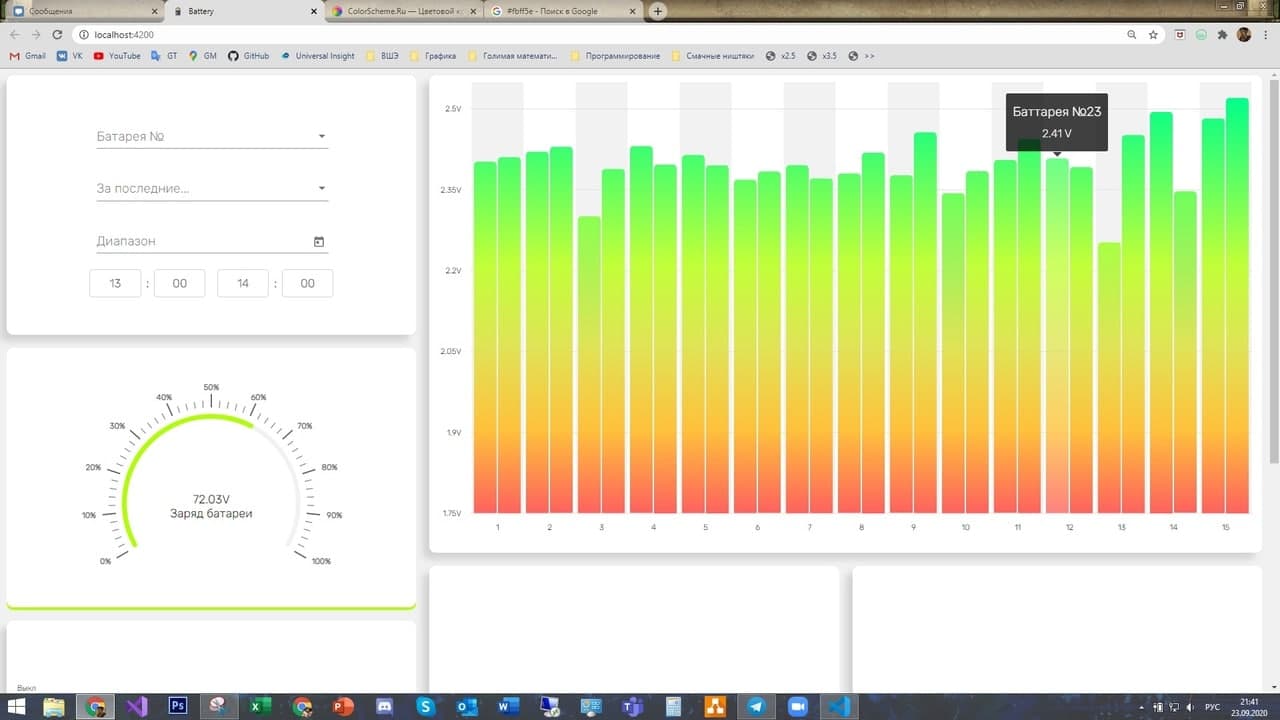Click the browser forward arrow
Image resolution: width=1280 pixels, height=720 pixels.
(x=36, y=34)
